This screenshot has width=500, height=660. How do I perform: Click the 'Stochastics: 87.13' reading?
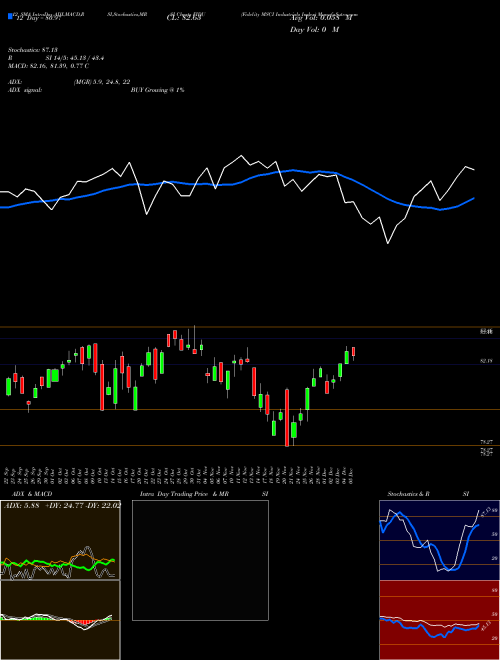tap(32, 50)
